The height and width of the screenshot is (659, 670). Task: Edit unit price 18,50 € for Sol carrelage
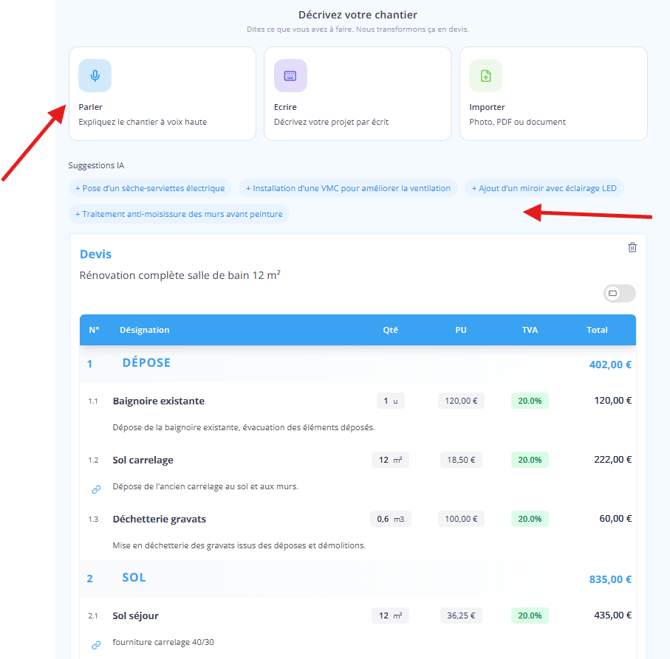point(460,460)
